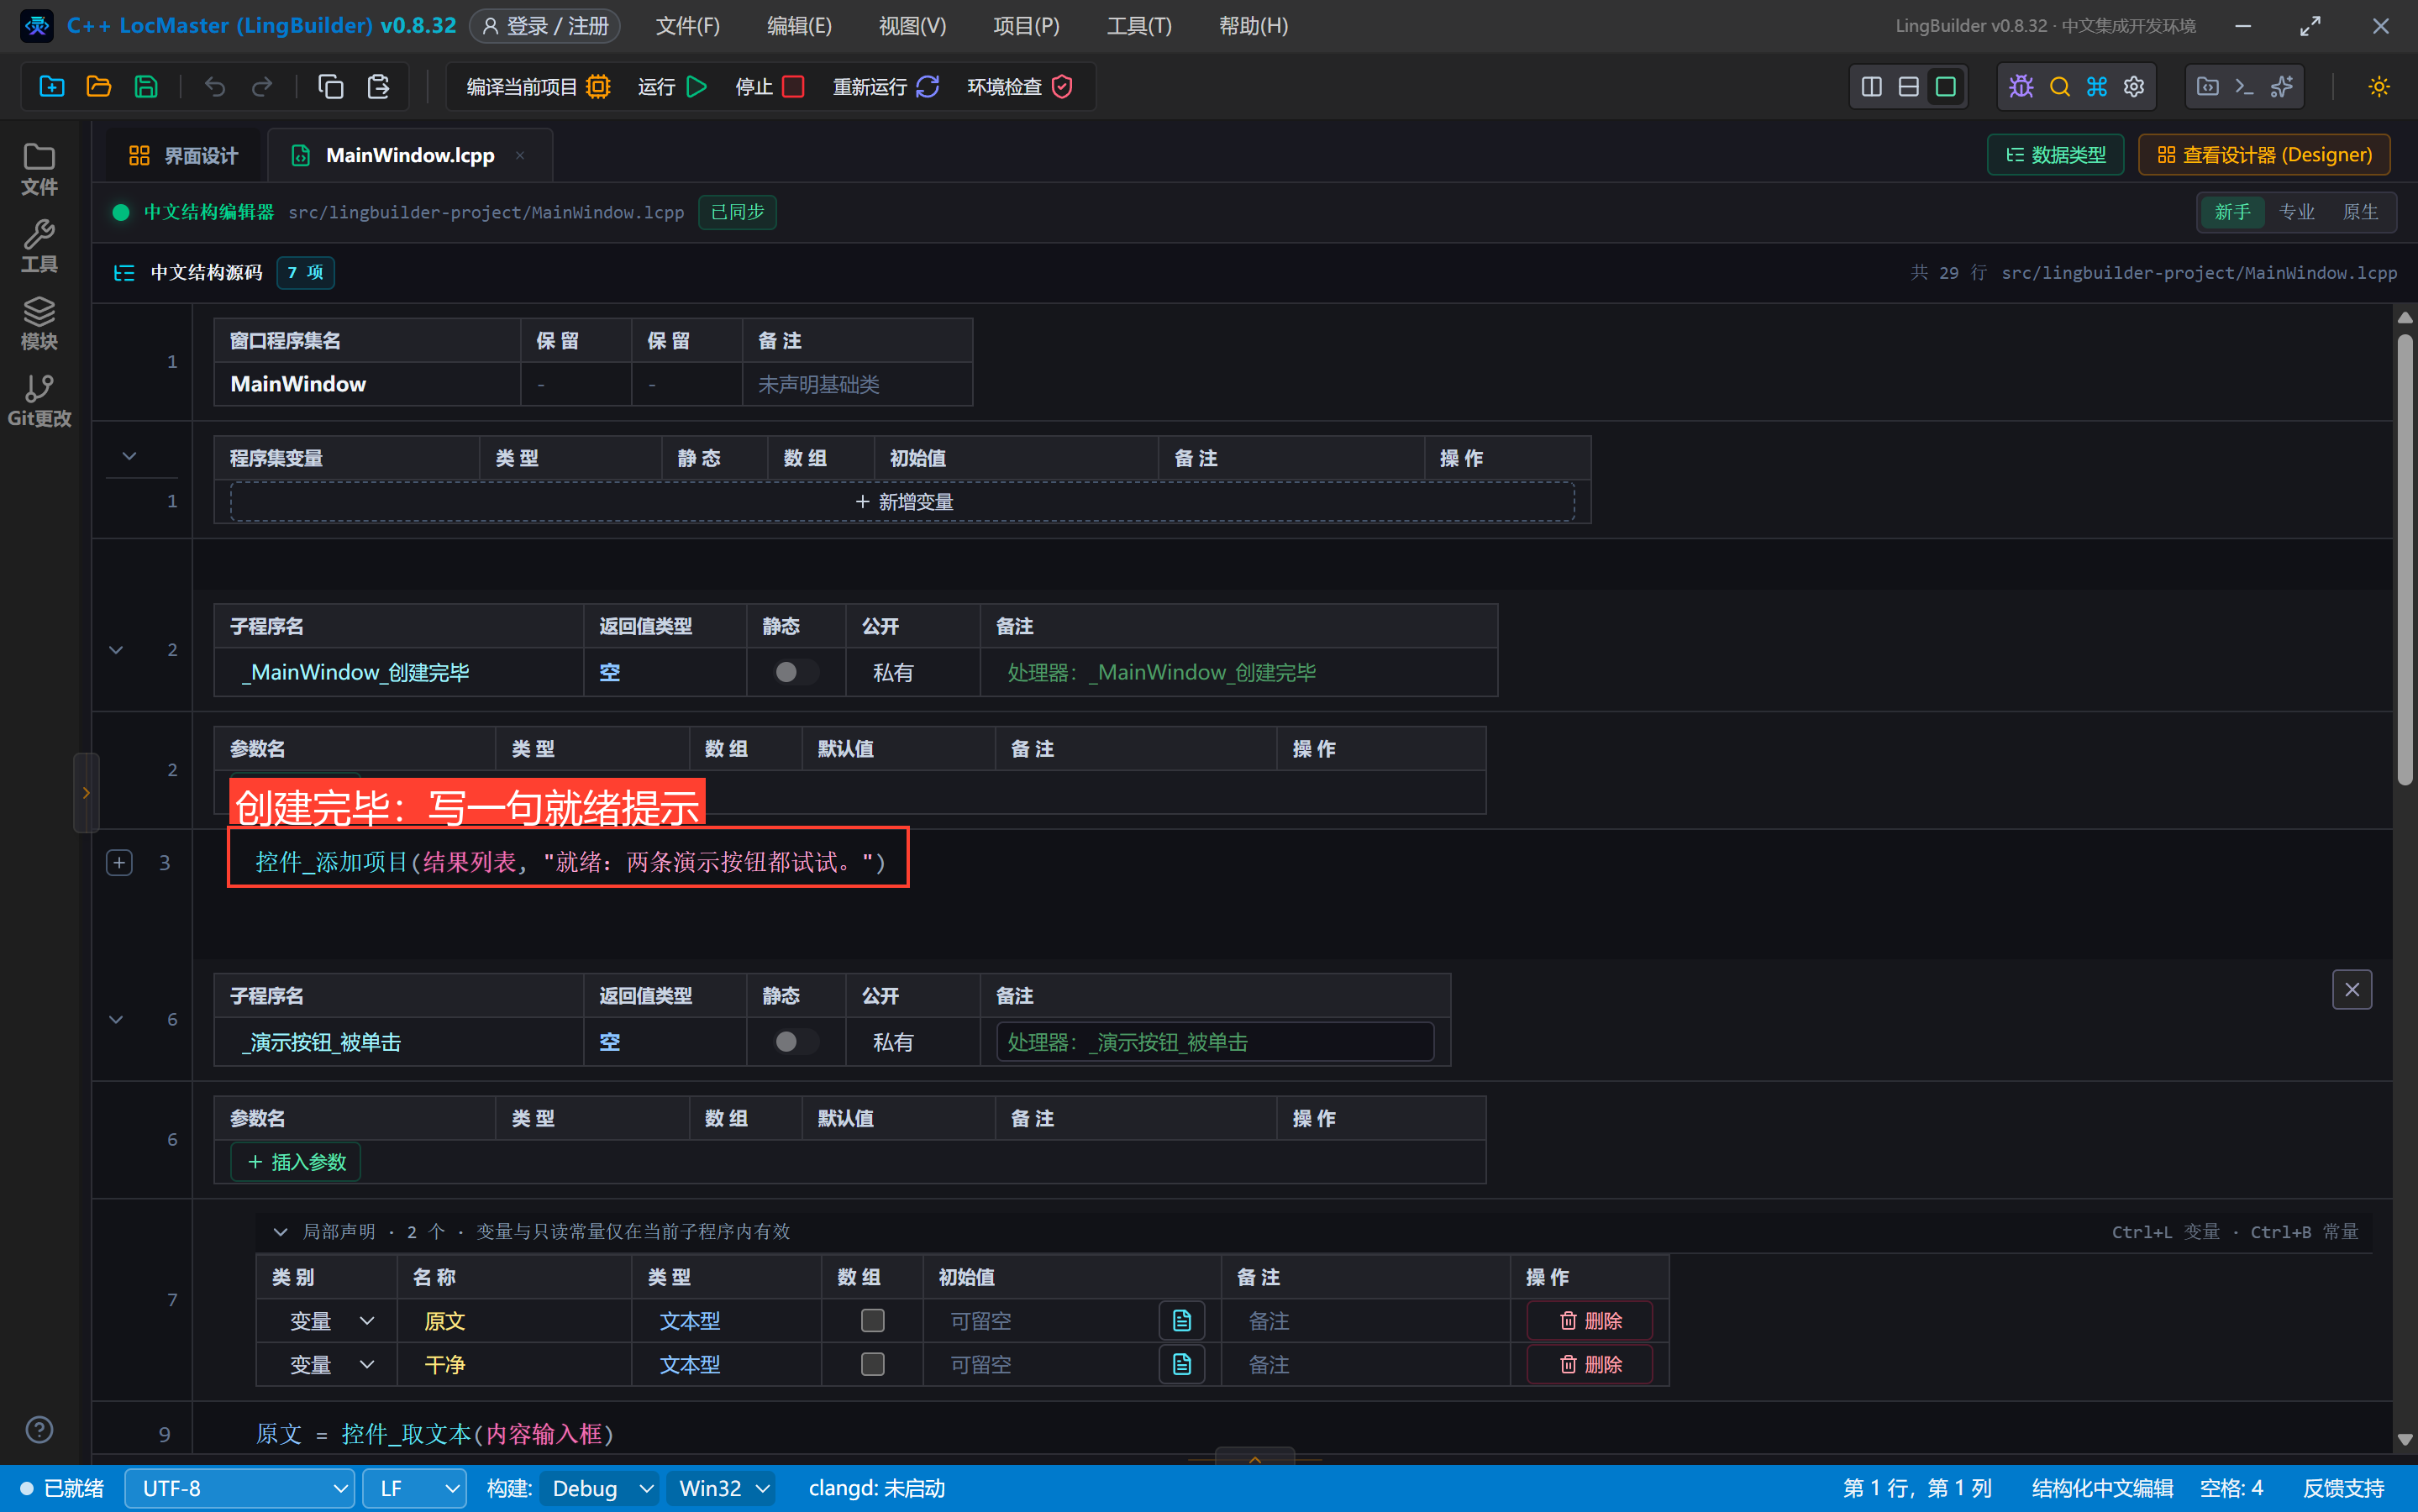
Task: Delete the 干净 variable row
Action: click(x=1589, y=1364)
